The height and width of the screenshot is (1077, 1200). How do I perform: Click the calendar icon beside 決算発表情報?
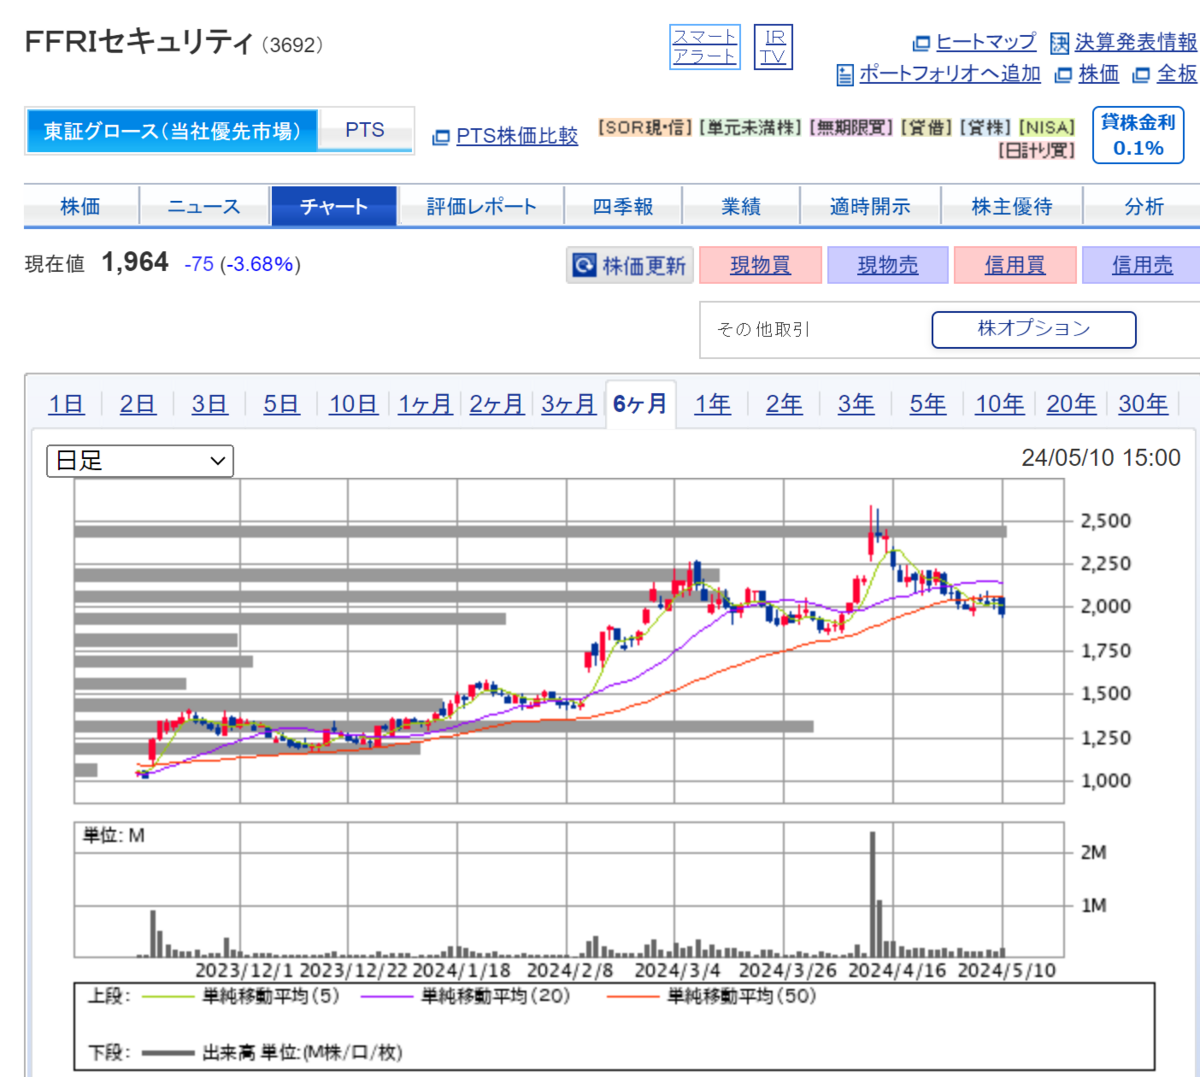click(x=1060, y=43)
